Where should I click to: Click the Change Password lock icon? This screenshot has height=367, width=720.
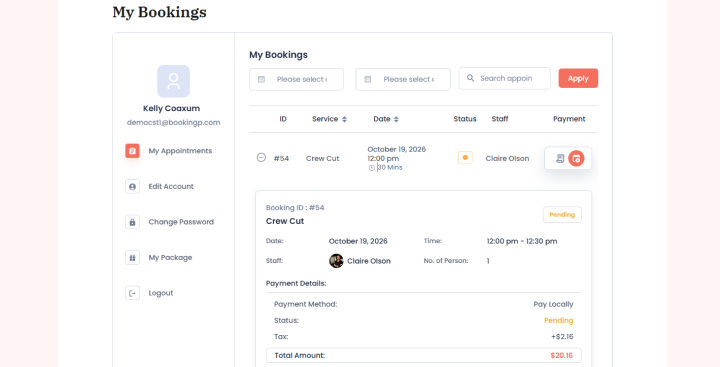click(x=132, y=222)
